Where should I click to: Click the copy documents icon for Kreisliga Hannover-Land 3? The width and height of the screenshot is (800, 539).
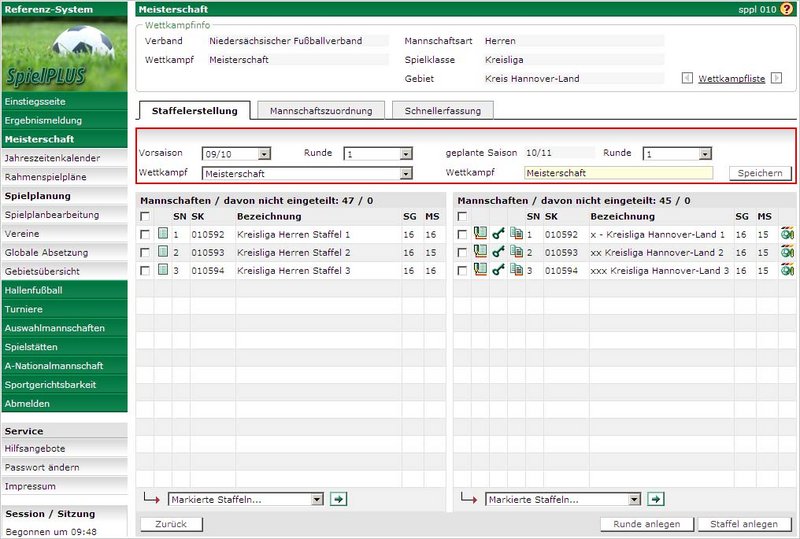click(x=516, y=270)
